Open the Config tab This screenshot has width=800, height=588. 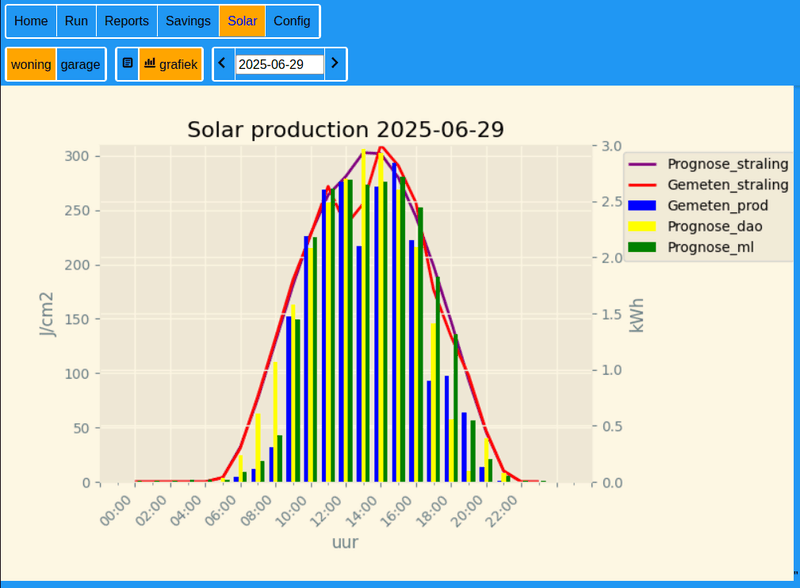[x=292, y=21]
